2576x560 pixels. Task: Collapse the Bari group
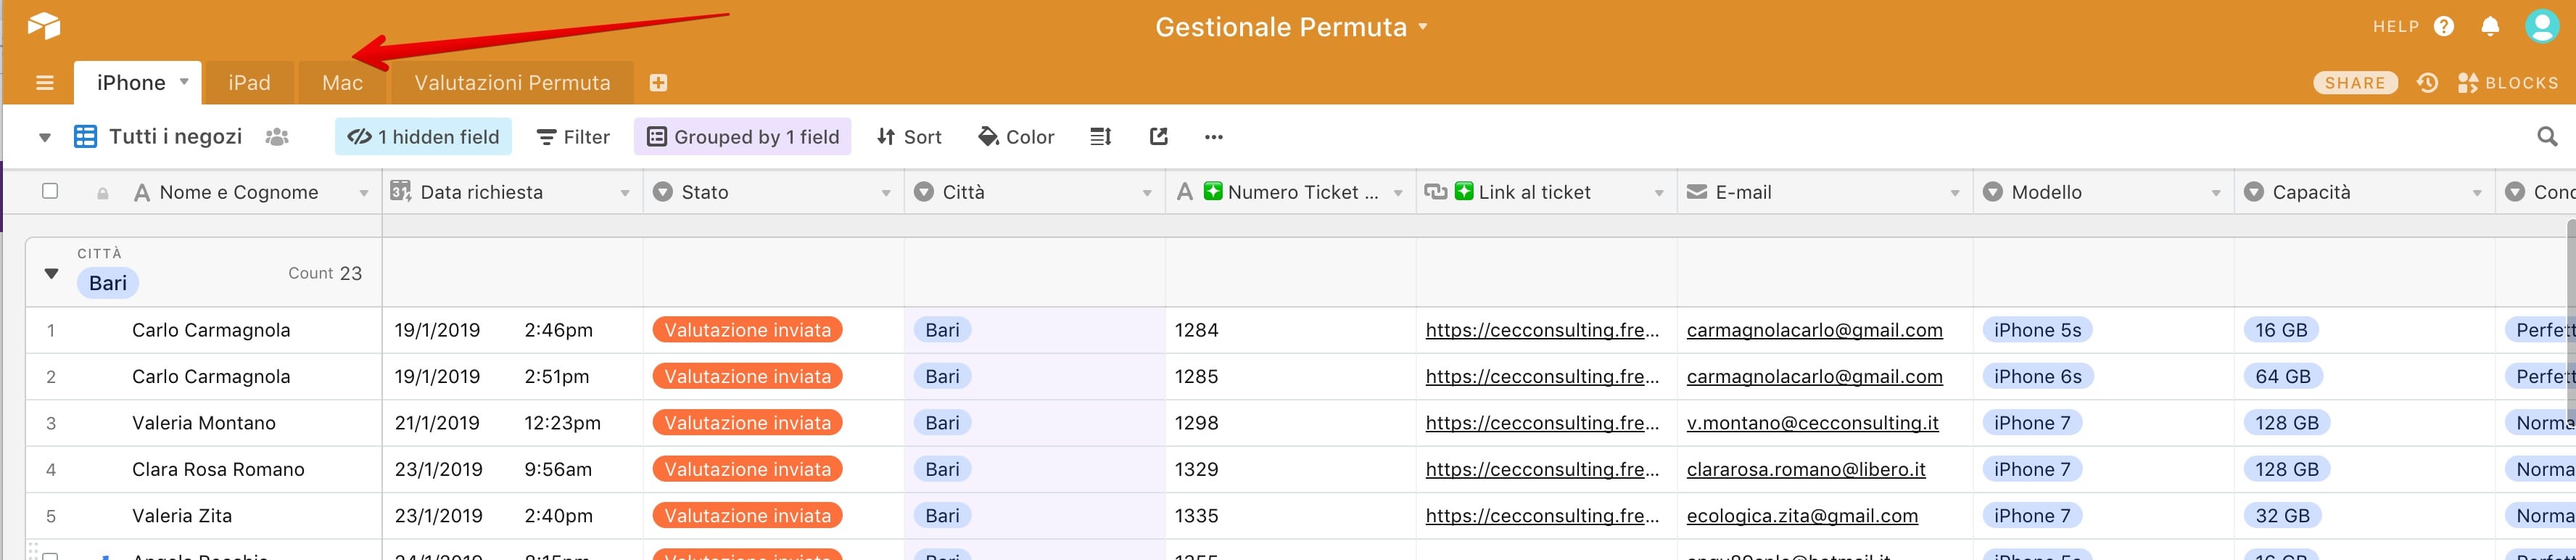pyautogui.click(x=52, y=273)
